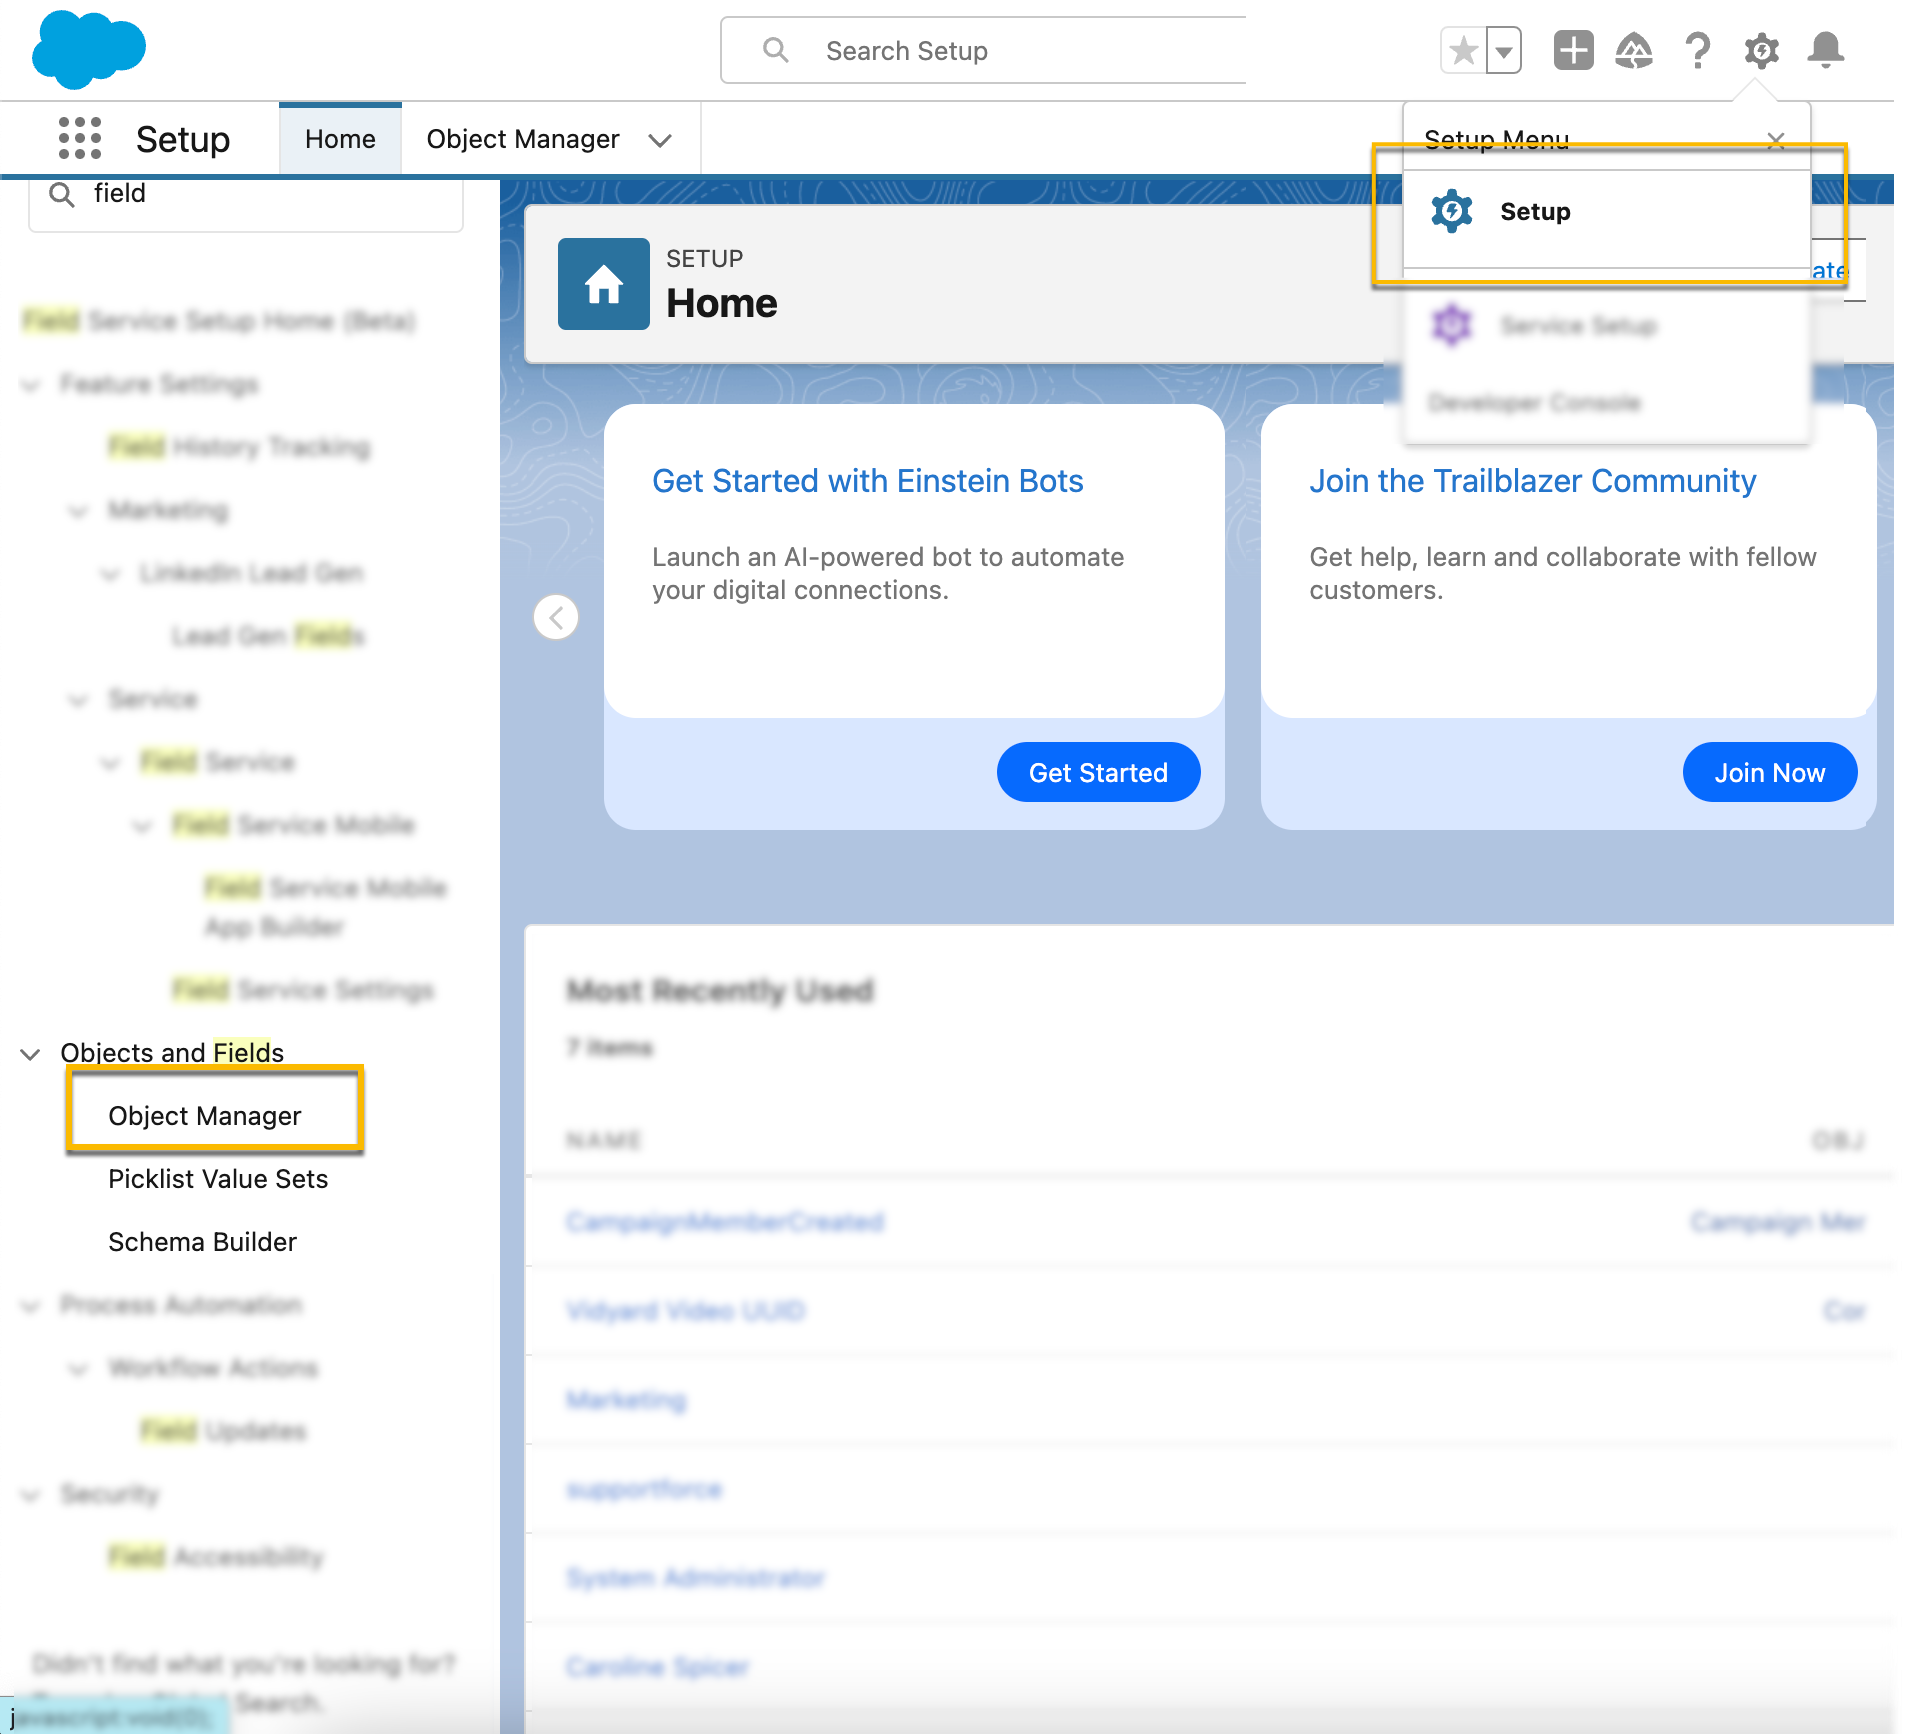Screen dimensions: 1922x1734
Task: Open Picklist Value Sets
Action: click(x=218, y=1179)
